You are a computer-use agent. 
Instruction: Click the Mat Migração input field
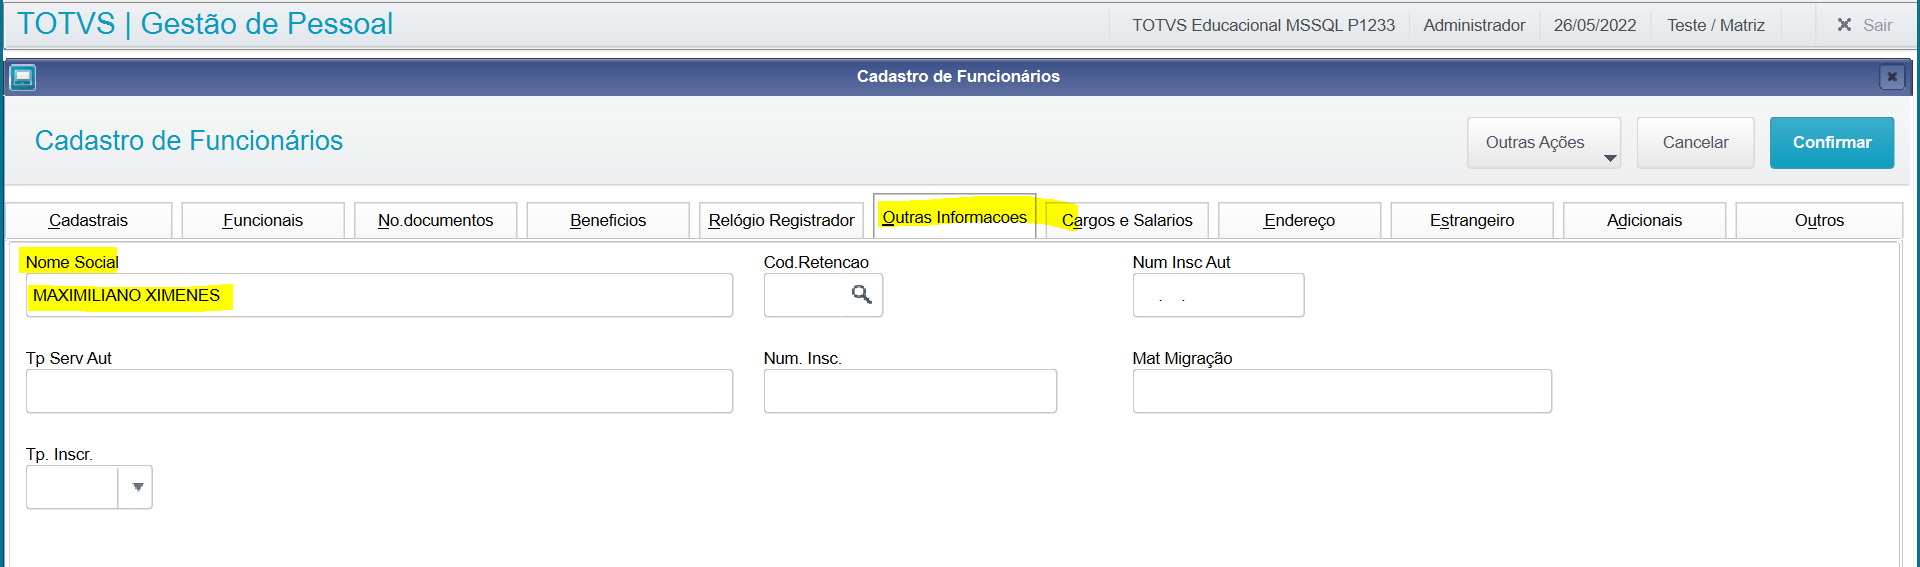click(1342, 391)
